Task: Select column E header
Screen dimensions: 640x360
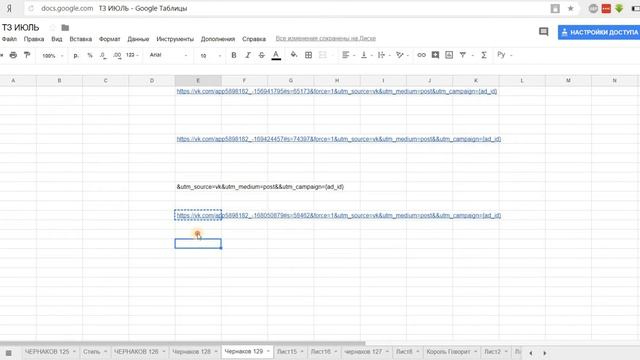Action: tap(198, 80)
